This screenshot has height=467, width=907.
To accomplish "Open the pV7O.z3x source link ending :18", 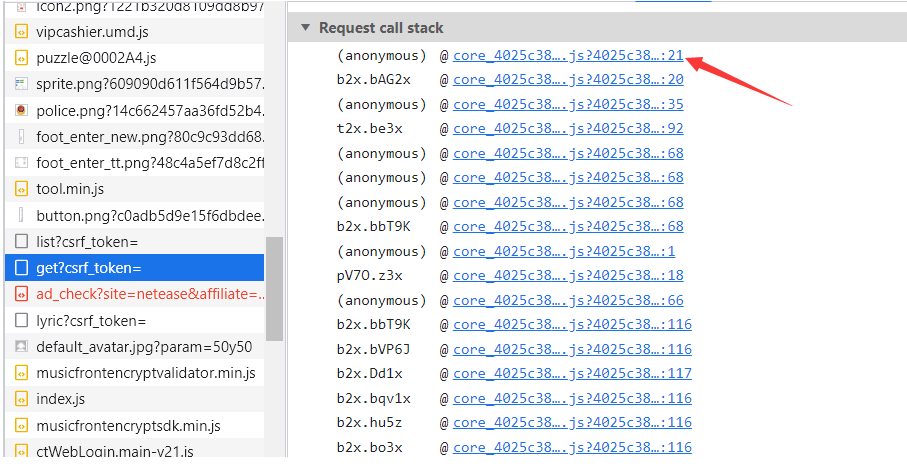I will (x=568, y=276).
